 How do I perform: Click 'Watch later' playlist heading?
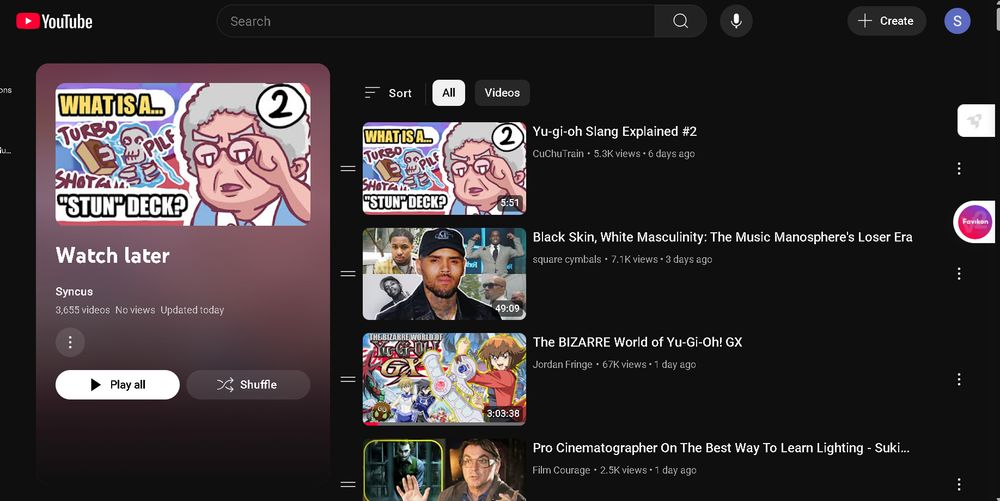[112, 256]
